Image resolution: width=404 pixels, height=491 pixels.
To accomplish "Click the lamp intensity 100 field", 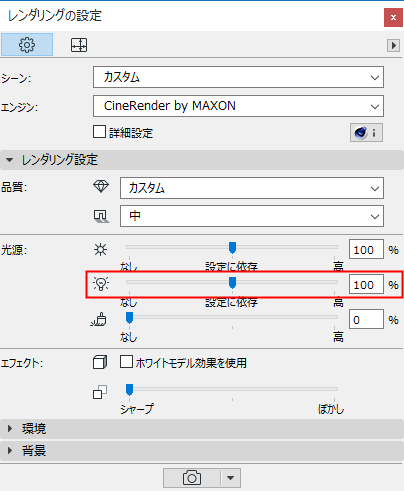I will 366,284.
